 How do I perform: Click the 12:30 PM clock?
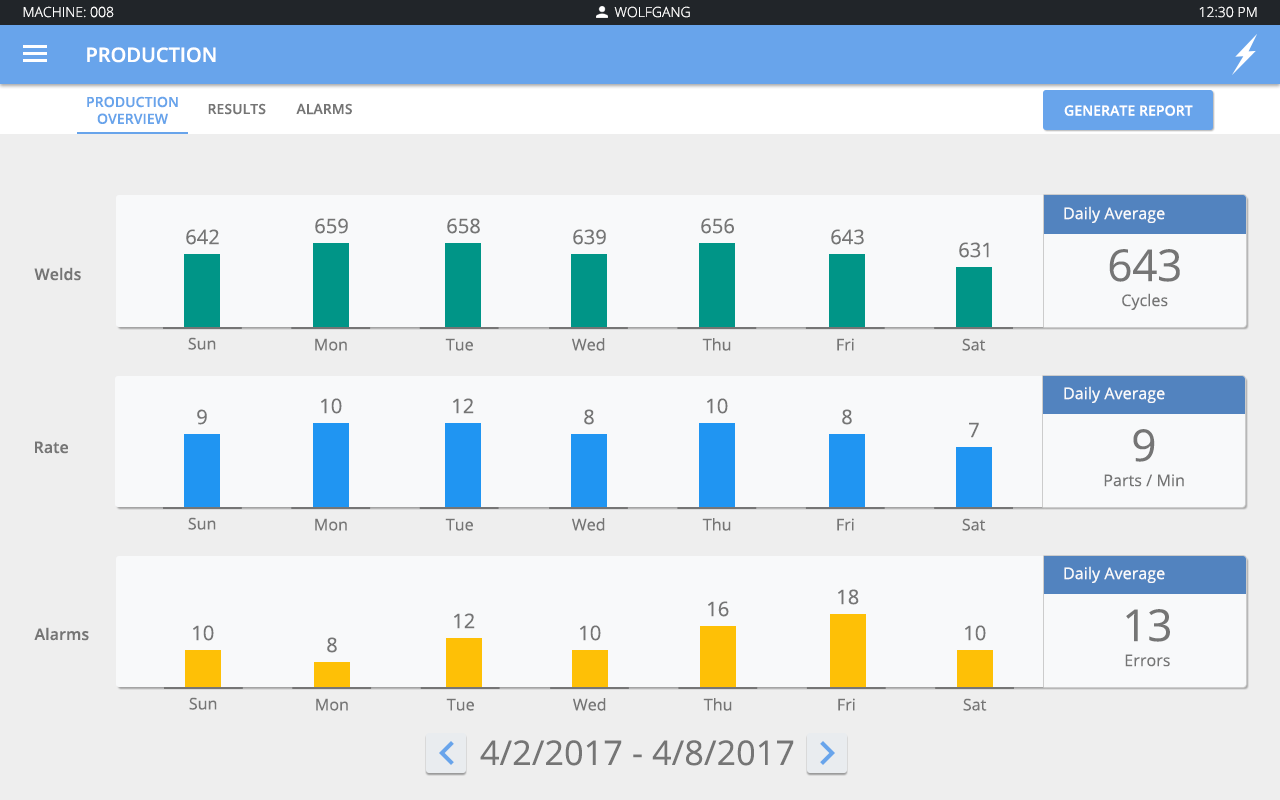(1227, 13)
